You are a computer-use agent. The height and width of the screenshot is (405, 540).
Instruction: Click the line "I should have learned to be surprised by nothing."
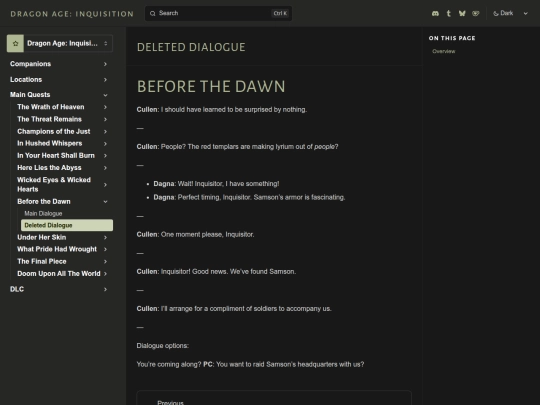tap(234, 110)
